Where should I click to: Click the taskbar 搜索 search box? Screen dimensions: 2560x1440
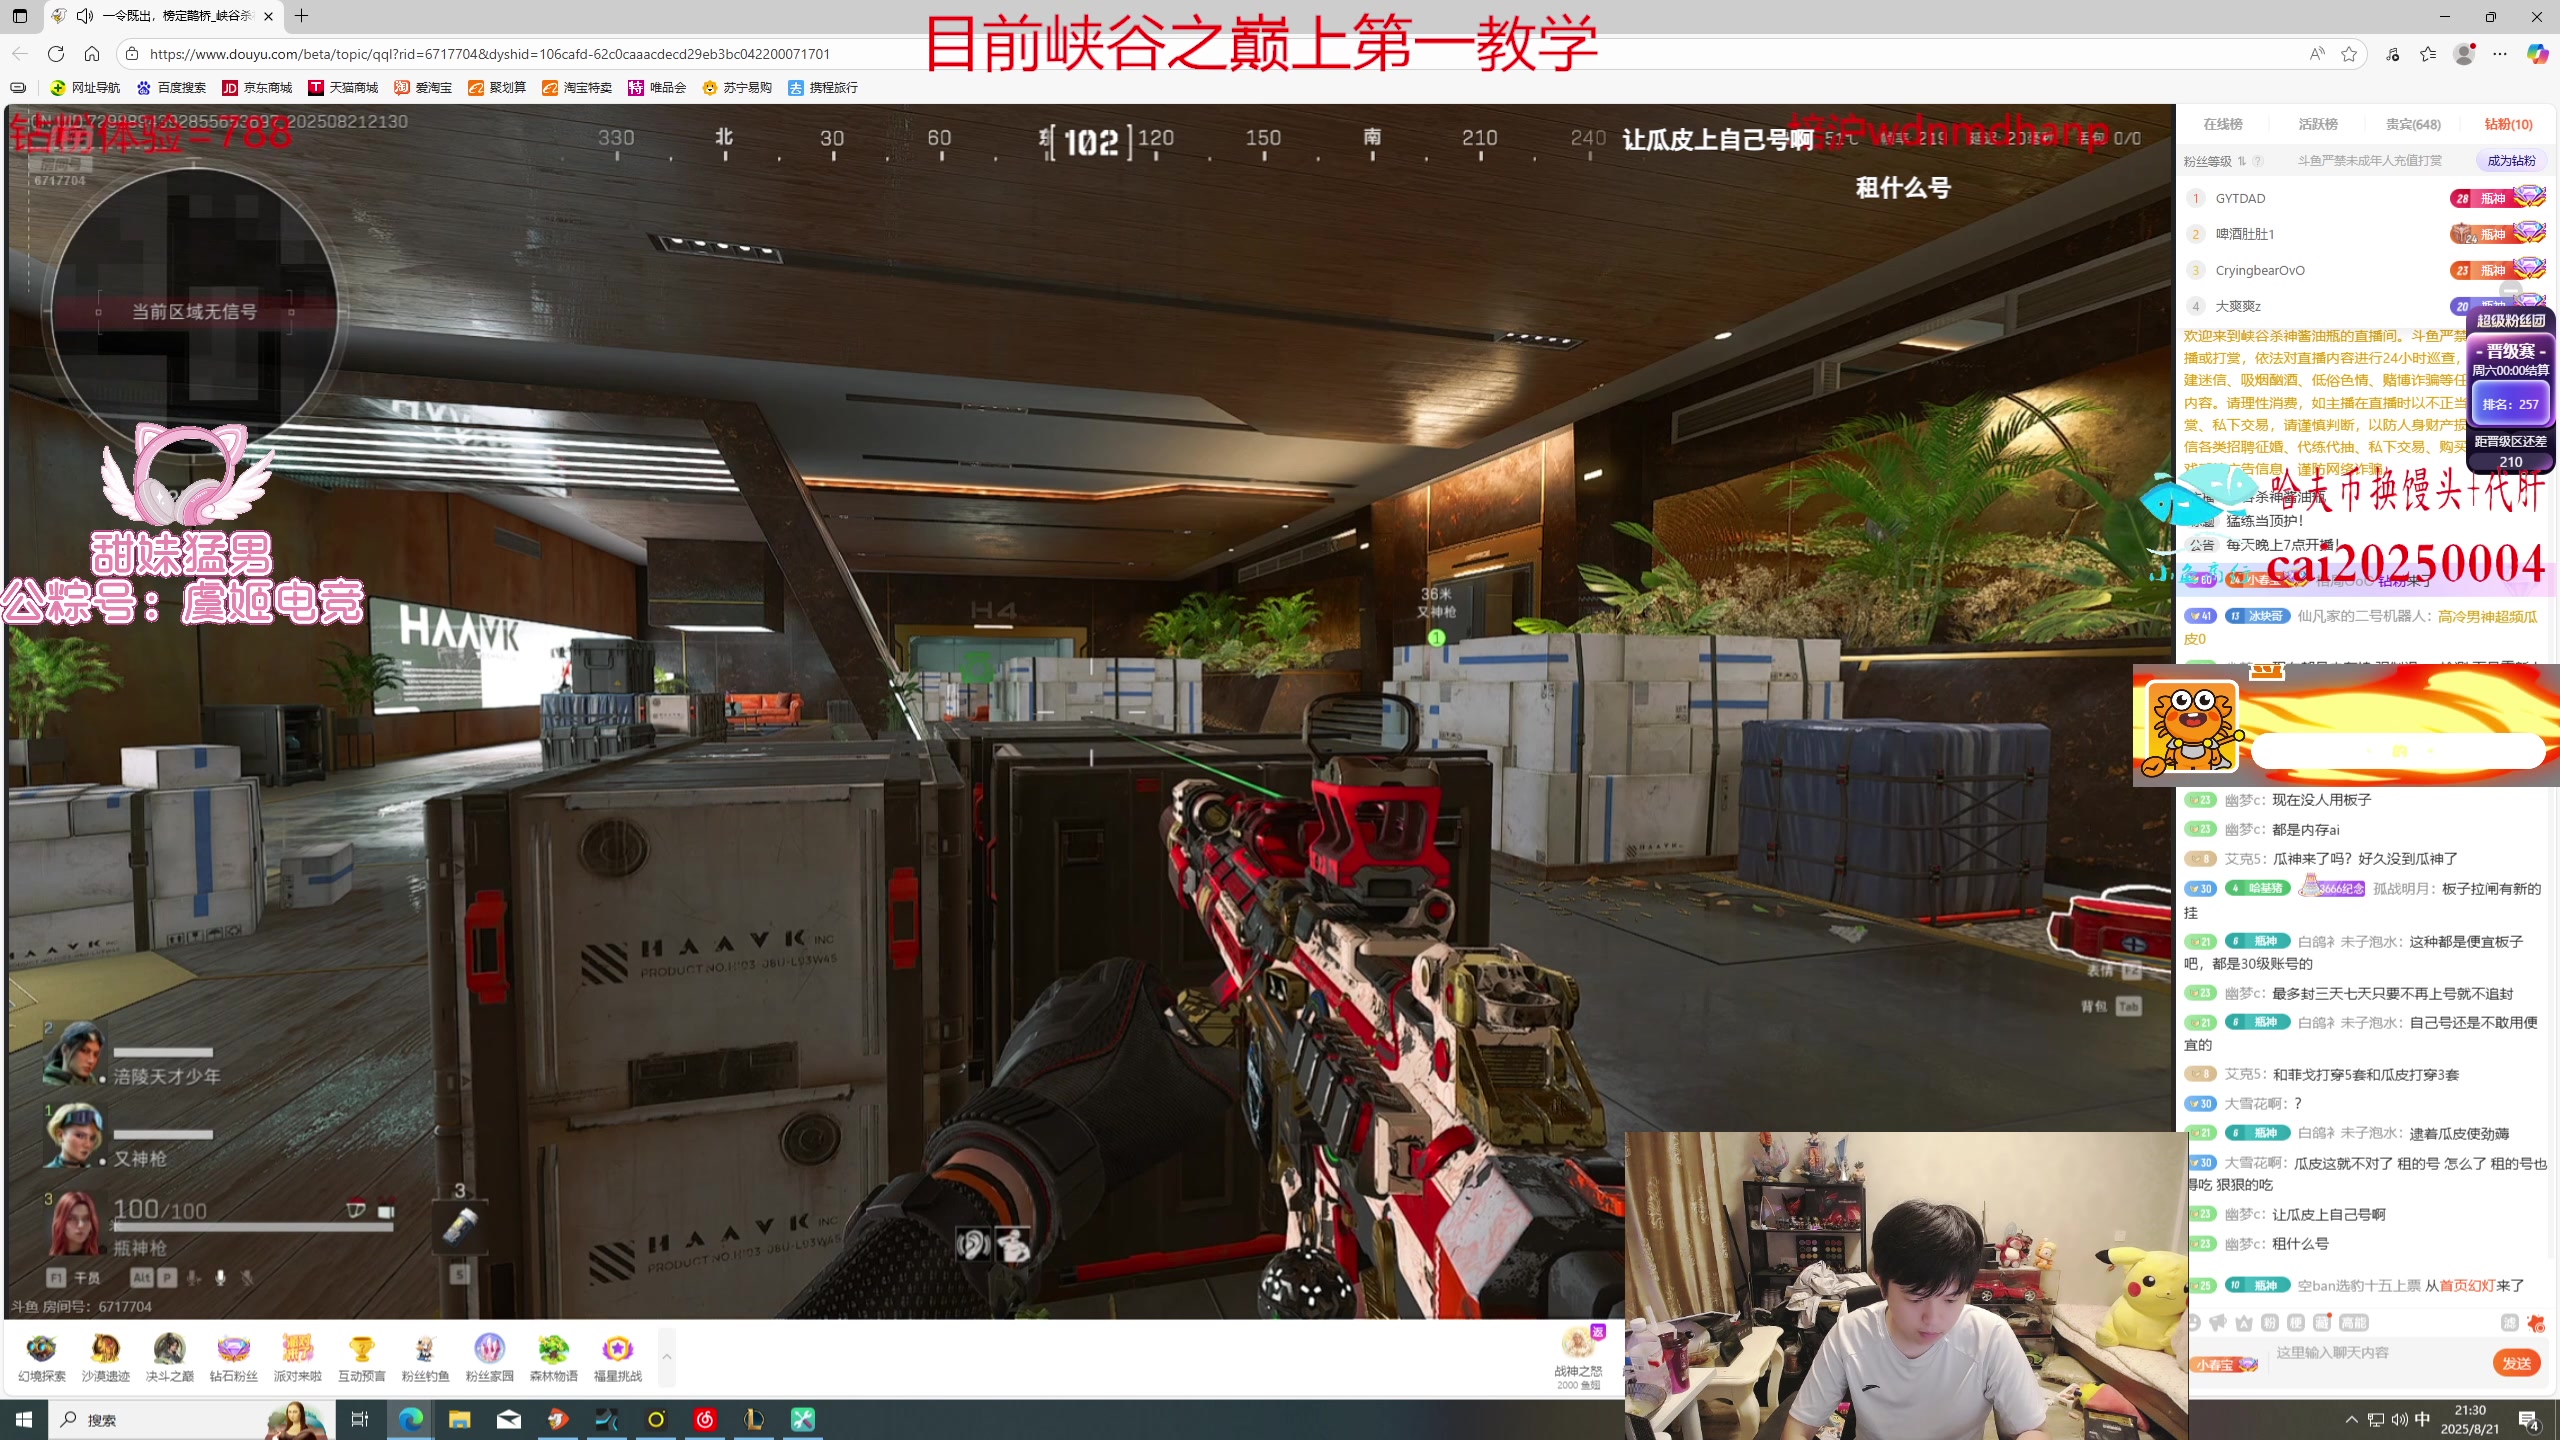click(190, 1419)
